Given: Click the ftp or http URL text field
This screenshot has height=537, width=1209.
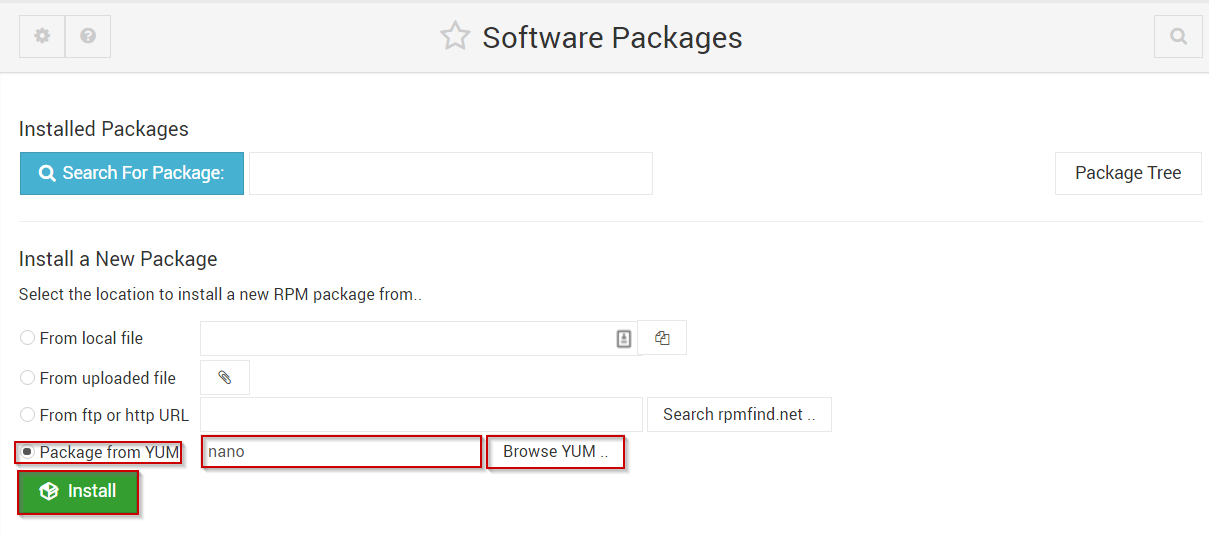Looking at the screenshot, I should click(x=422, y=414).
